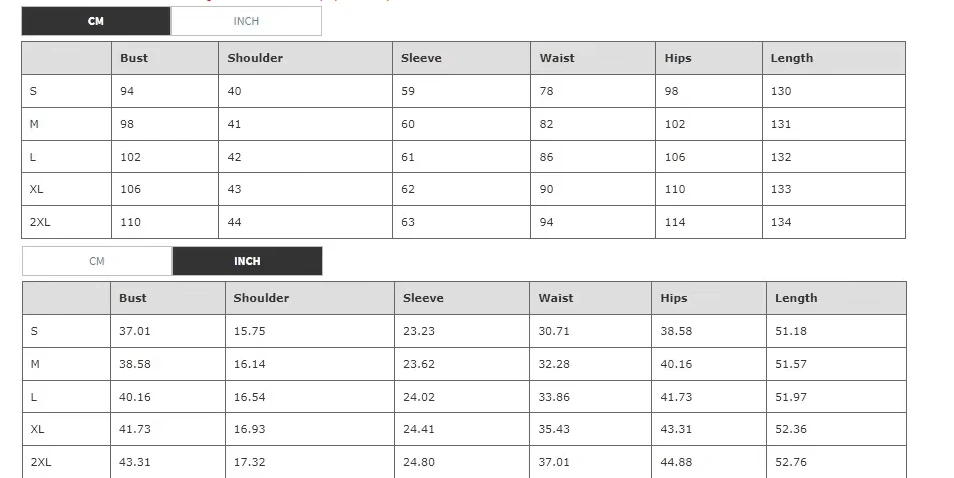The width and height of the screenshot is (954, 478).
Task: Click the 44.88 hips value in inches
Action: point(676,462)
